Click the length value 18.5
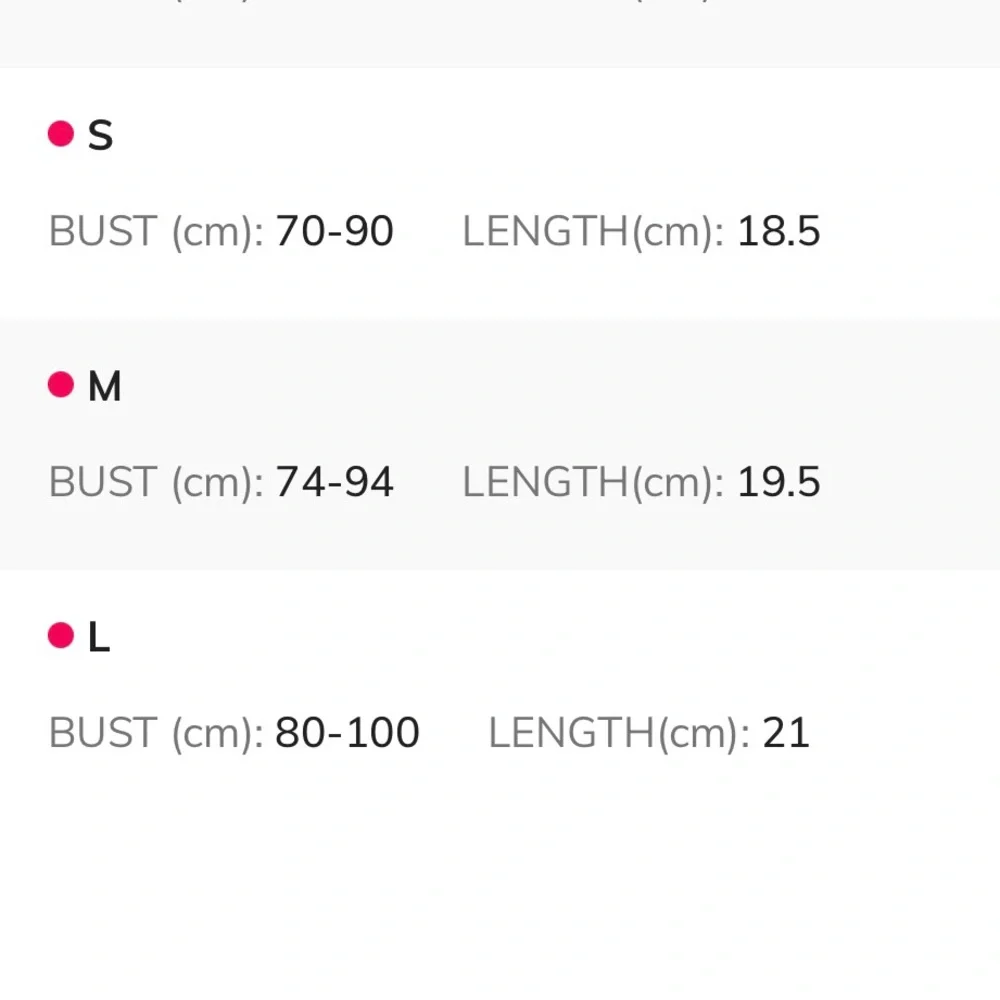The image size is (1000, 1000). 779,232
